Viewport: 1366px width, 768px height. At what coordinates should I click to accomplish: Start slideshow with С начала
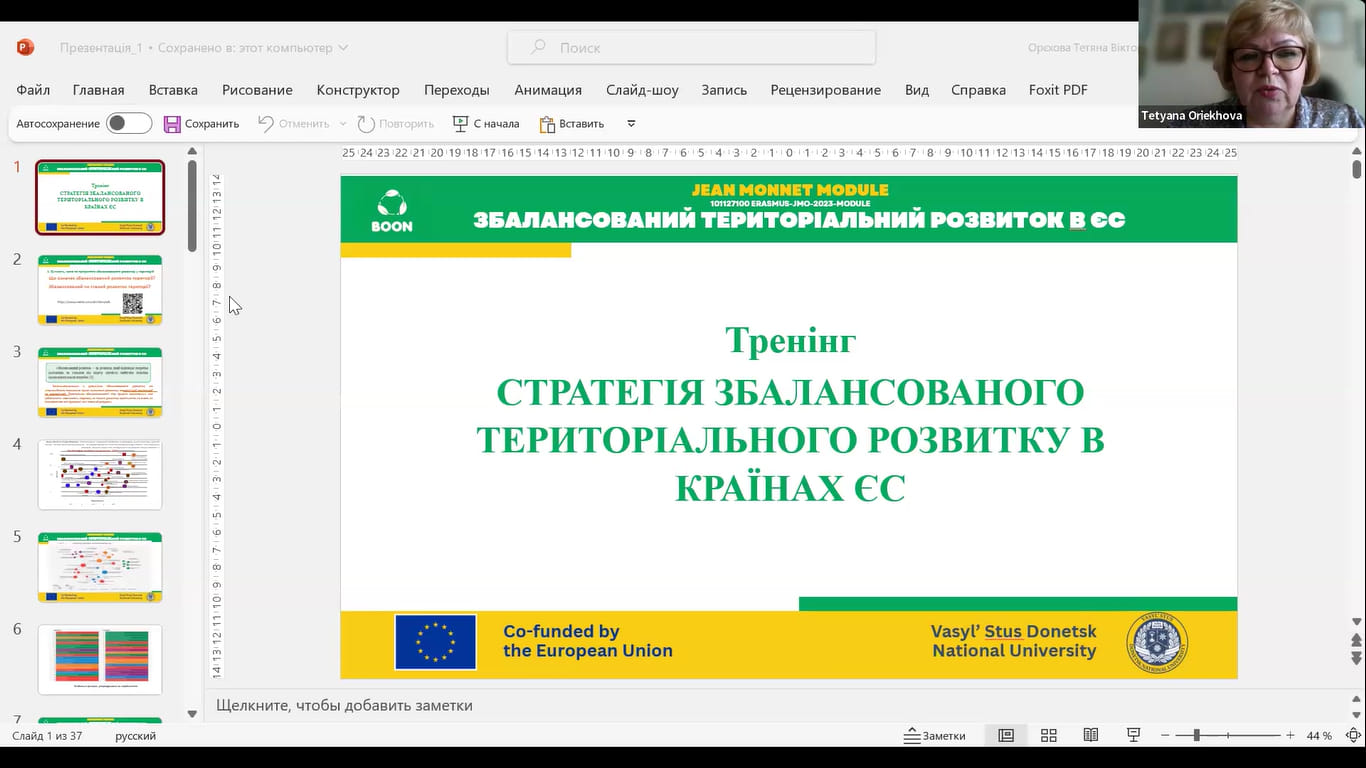coord(486,124)
